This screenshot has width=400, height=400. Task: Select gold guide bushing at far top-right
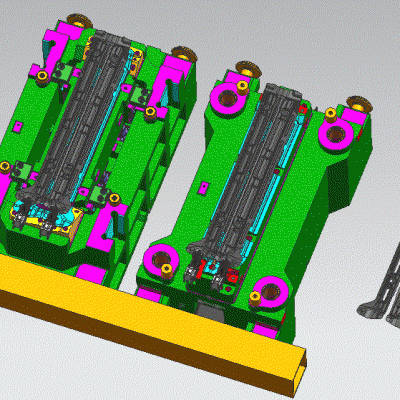[359, 104]
